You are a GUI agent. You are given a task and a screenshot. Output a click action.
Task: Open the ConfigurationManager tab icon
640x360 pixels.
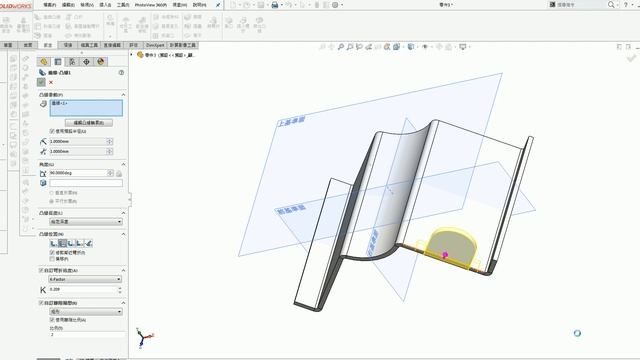[x=72, y=62]
